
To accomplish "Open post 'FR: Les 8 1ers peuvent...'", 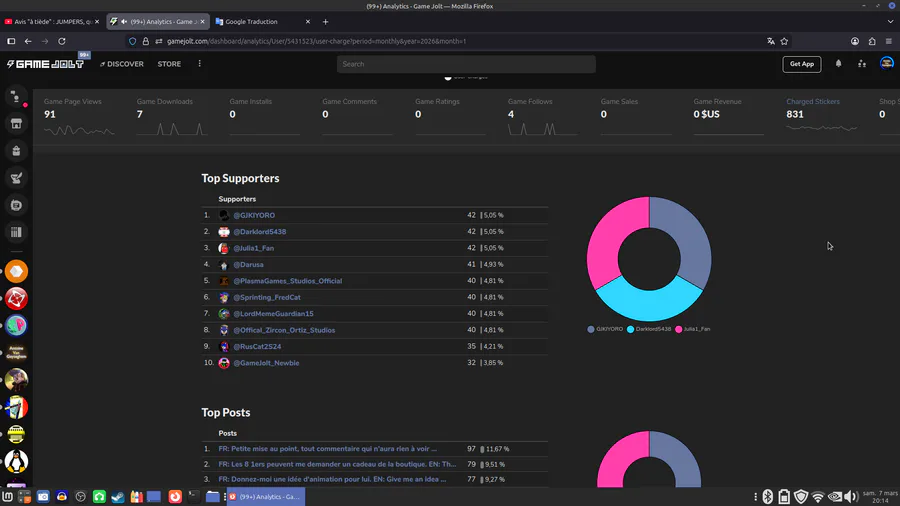I will point(337,464).
